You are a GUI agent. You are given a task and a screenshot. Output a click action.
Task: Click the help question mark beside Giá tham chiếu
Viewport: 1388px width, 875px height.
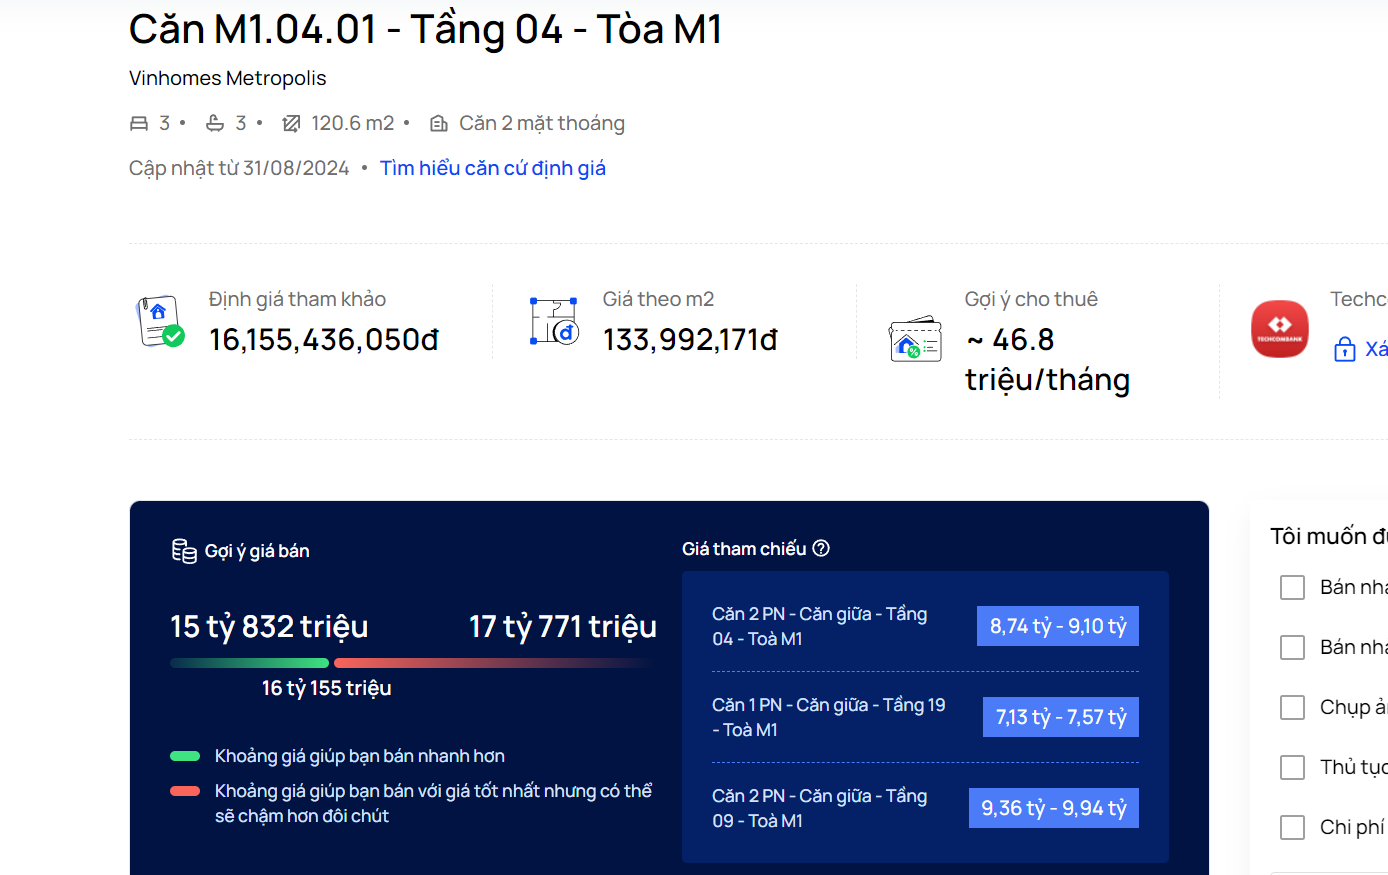pos(821,548)
